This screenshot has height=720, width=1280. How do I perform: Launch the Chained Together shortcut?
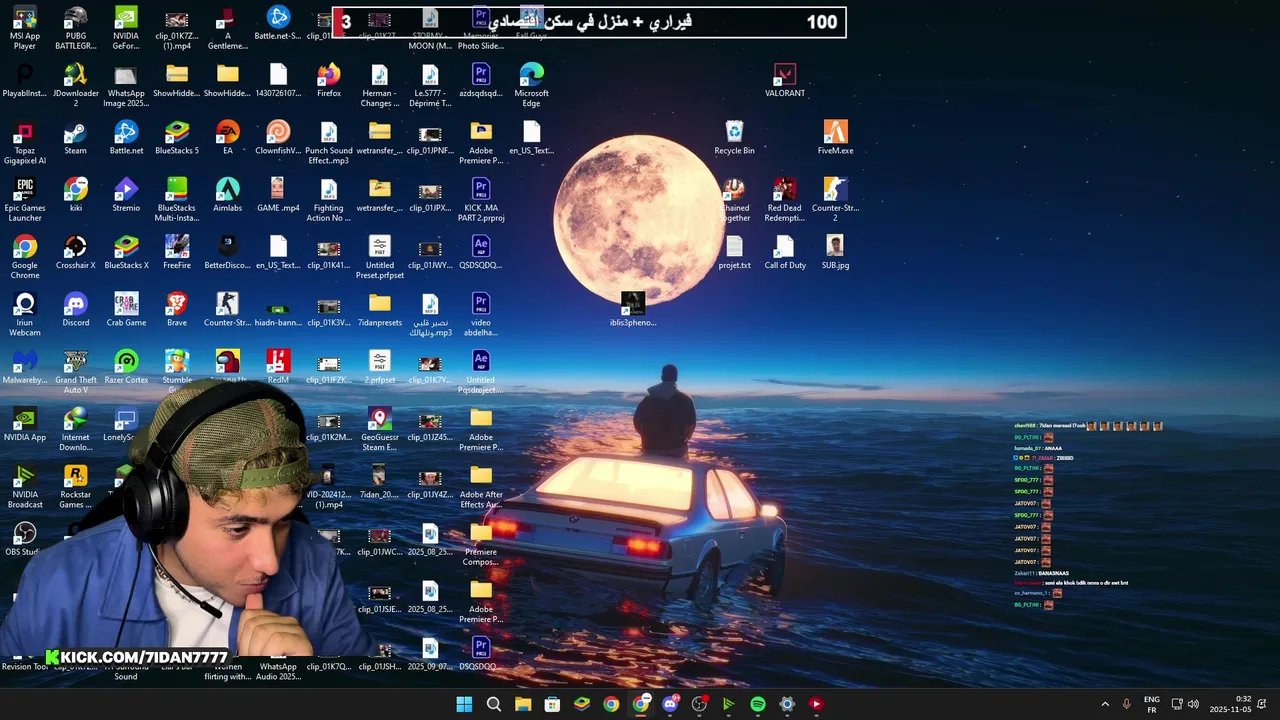pos(734,200)
